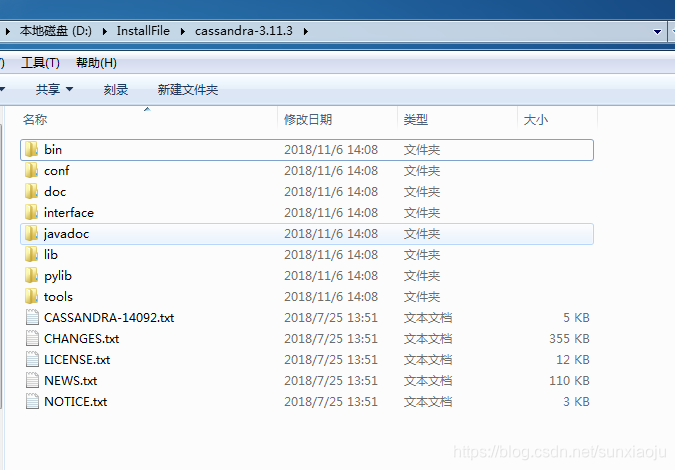Click the NOTICE.txt file icon
675x470 pixels.
32,402
